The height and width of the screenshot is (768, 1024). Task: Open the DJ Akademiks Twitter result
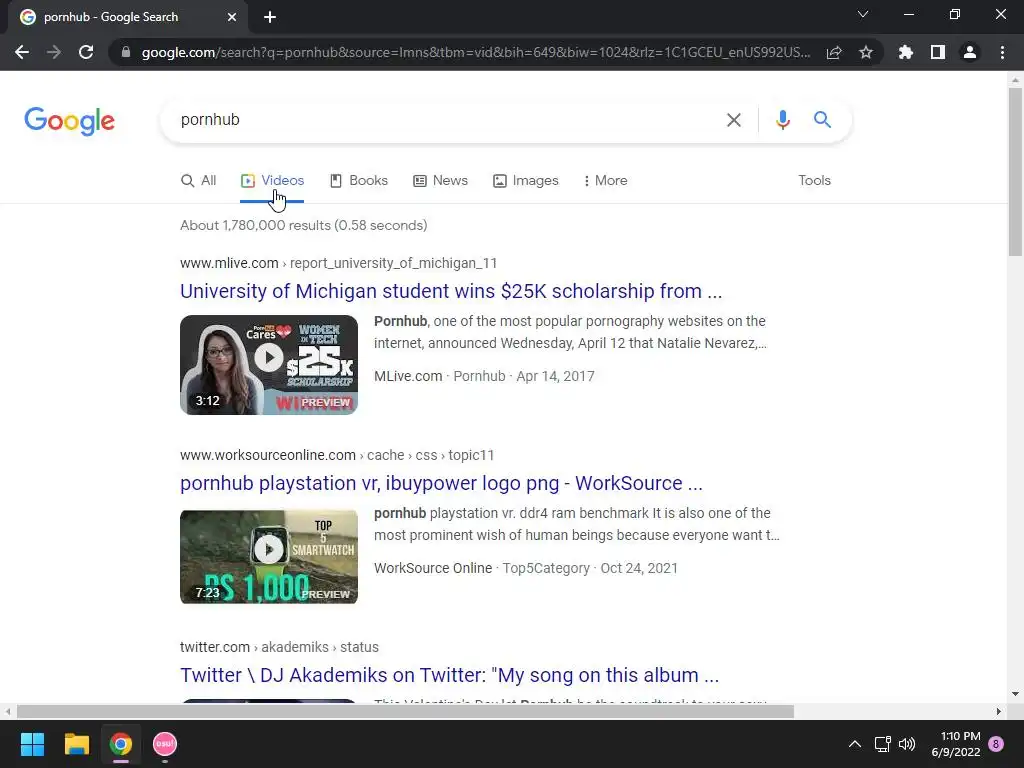(449, 675)
